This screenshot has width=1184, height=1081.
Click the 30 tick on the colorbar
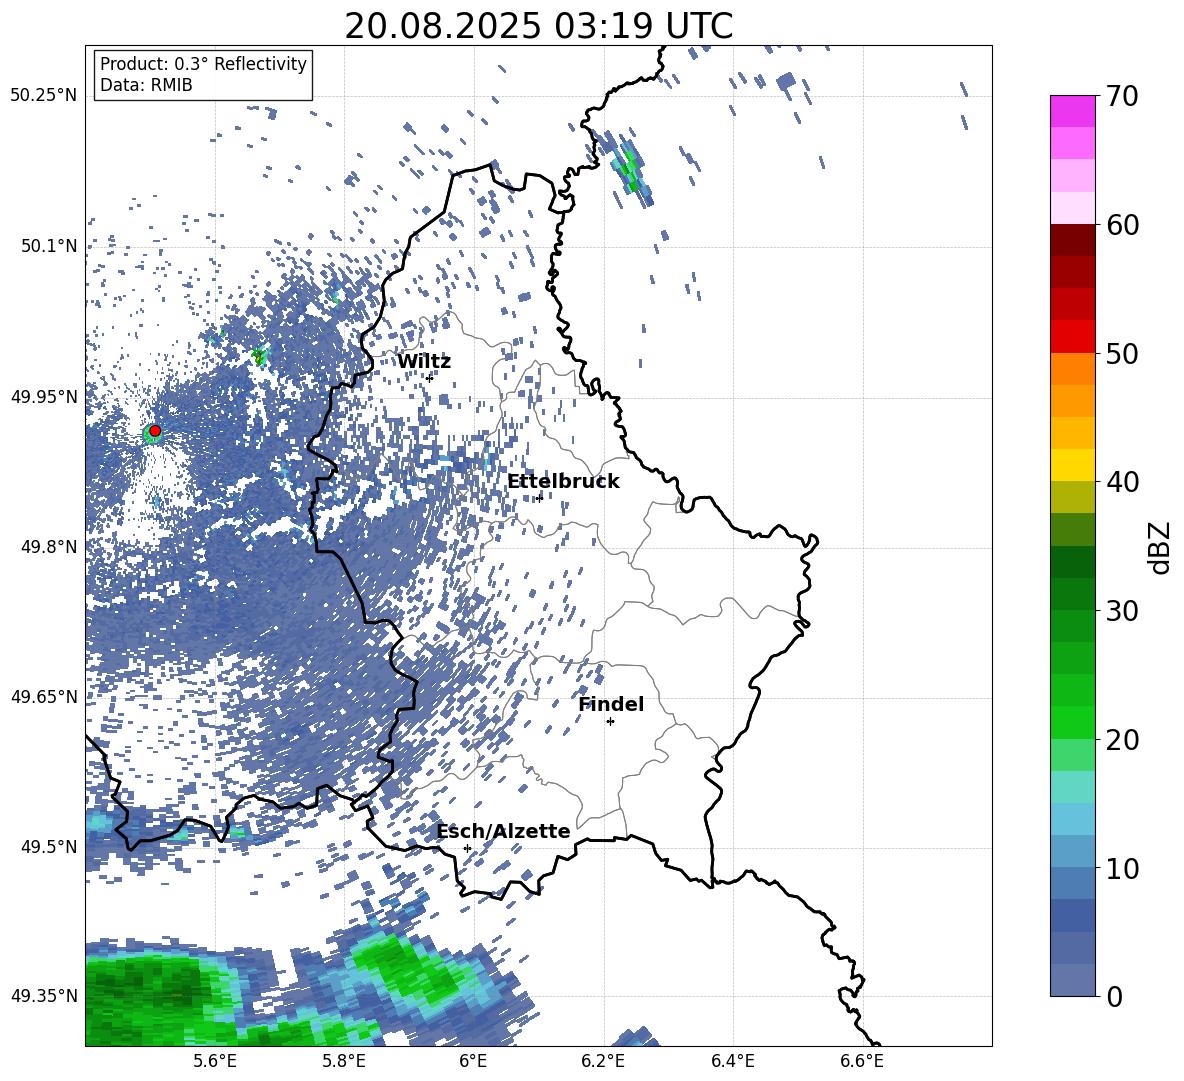(x=1121, y=611)
